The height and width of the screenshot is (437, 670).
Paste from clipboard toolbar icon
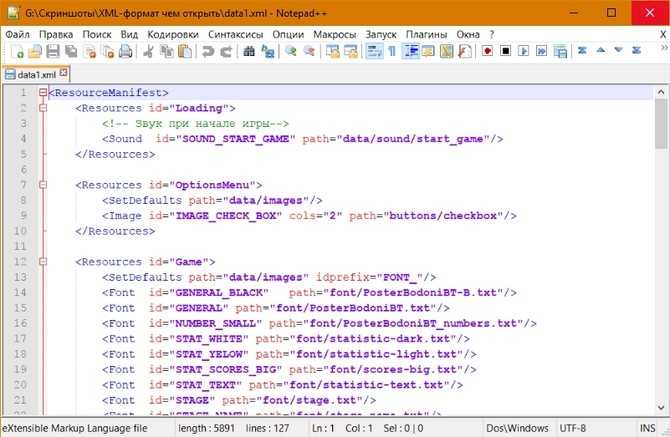pos(185,52)
